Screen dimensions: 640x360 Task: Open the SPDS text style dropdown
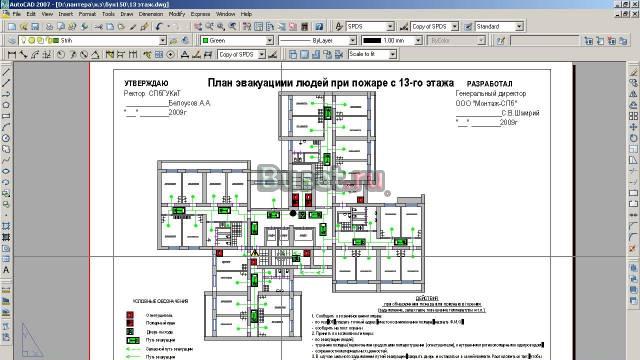(x=390, y=27)
